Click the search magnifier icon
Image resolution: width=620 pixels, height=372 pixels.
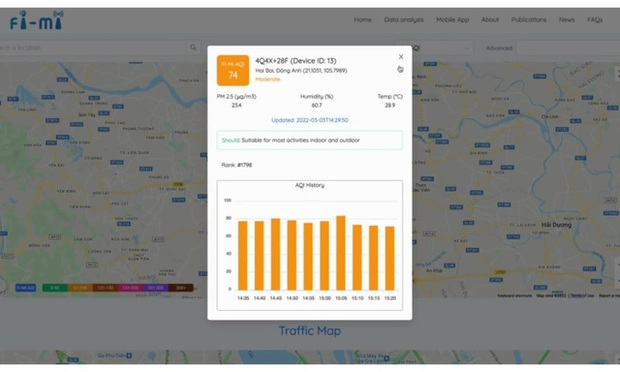point(193,48)
